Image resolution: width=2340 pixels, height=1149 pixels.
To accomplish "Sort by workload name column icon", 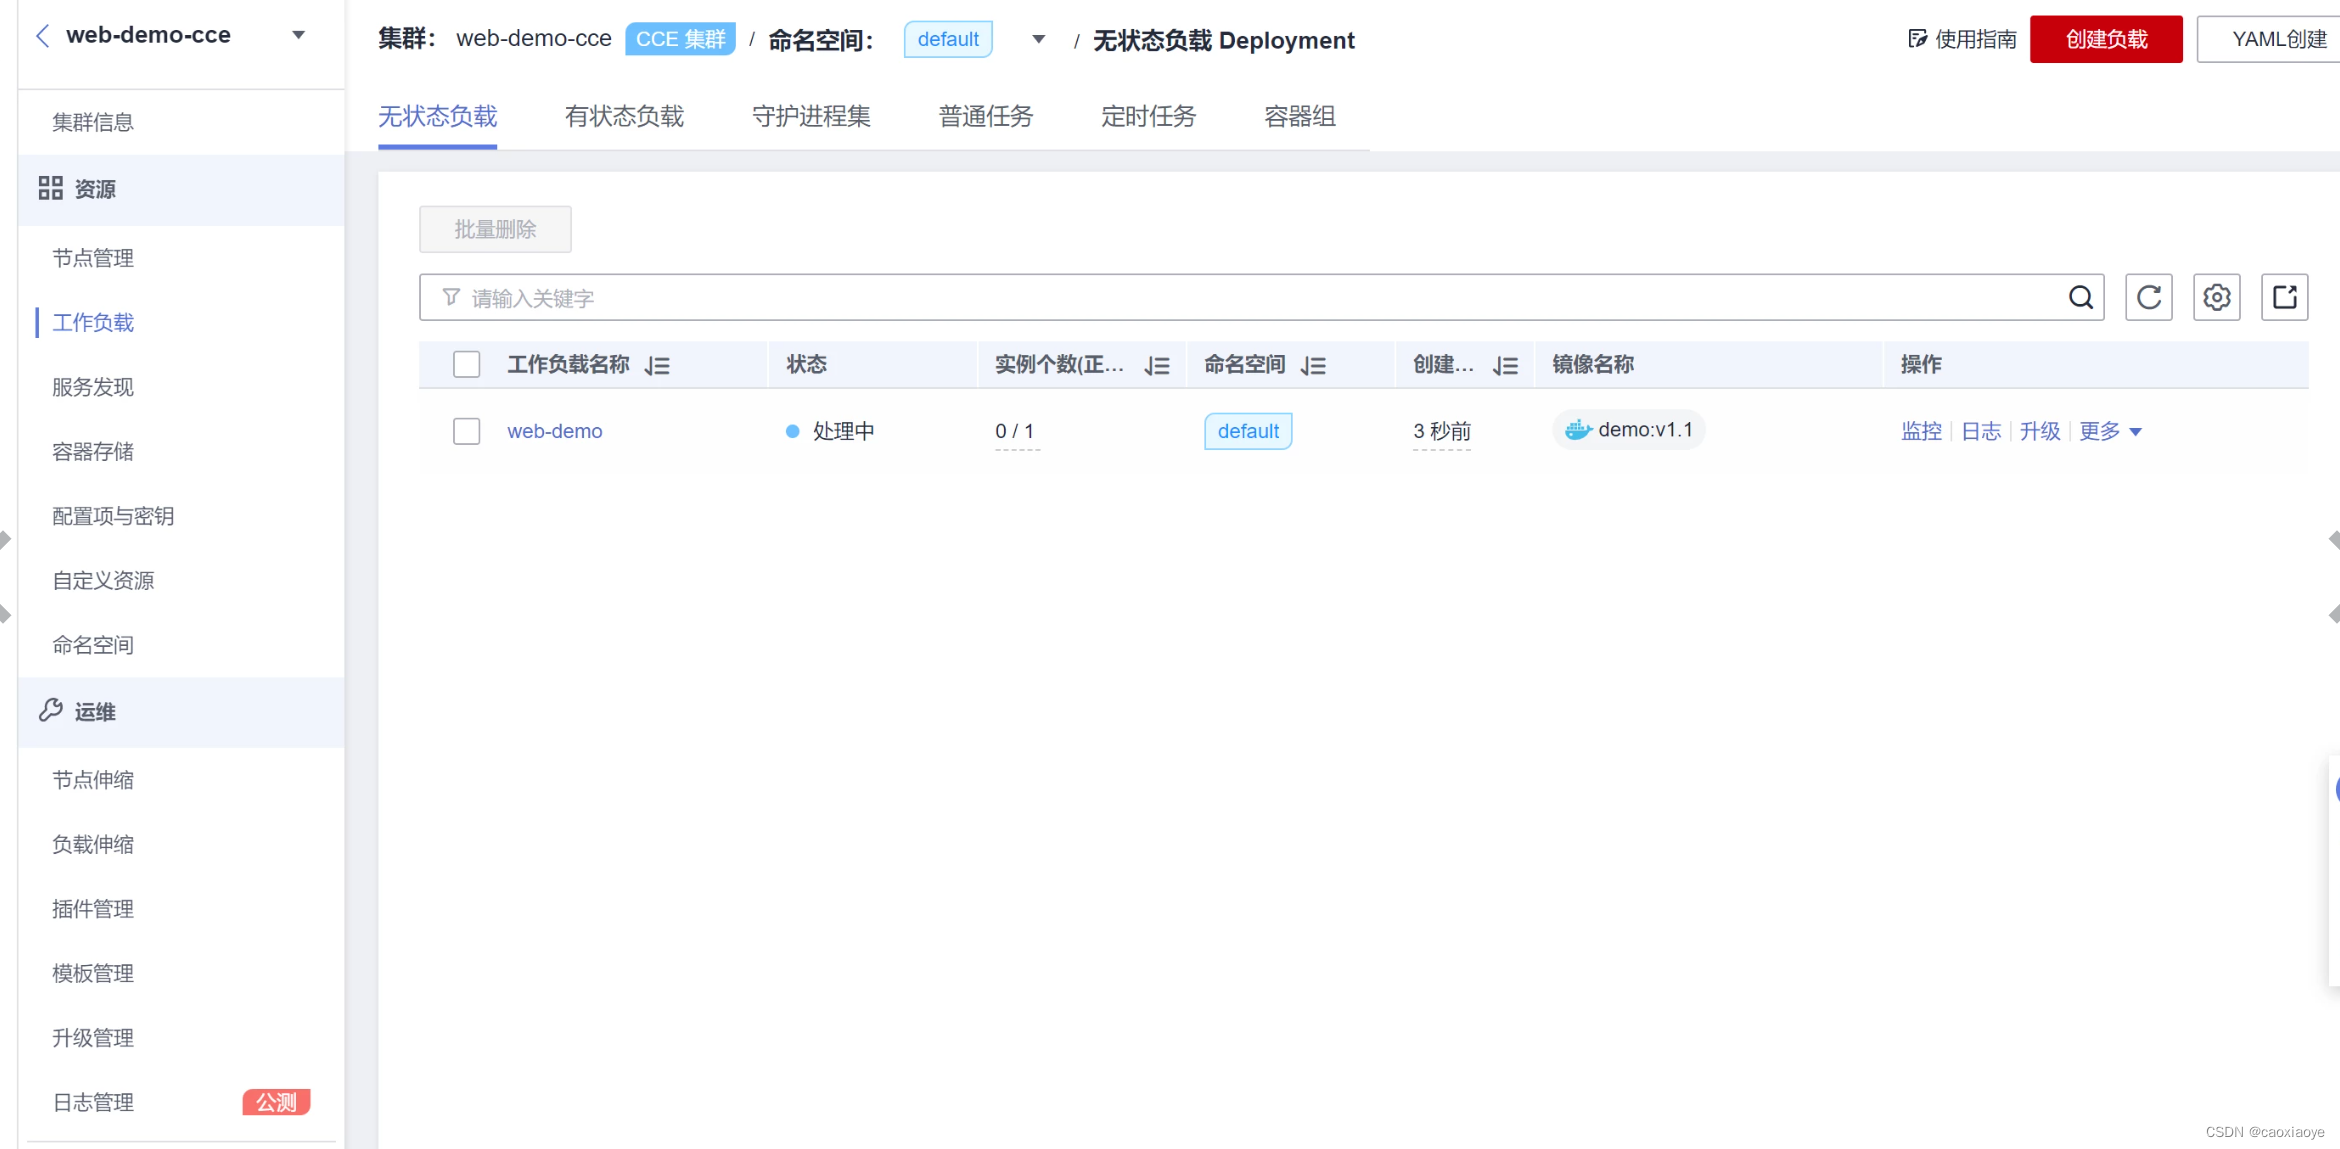I will point(657,366).
